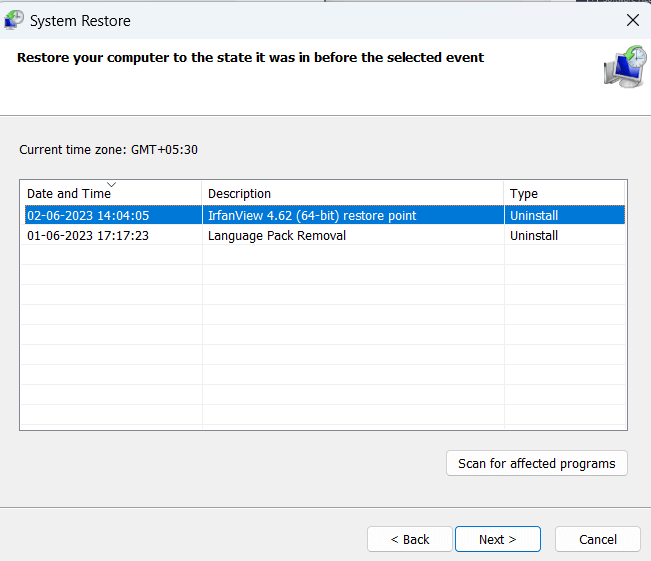This screenshot has width=651, height=561.
Task: Click Uninstall type of Language Pack entry
Action: [x=534, y=235]
